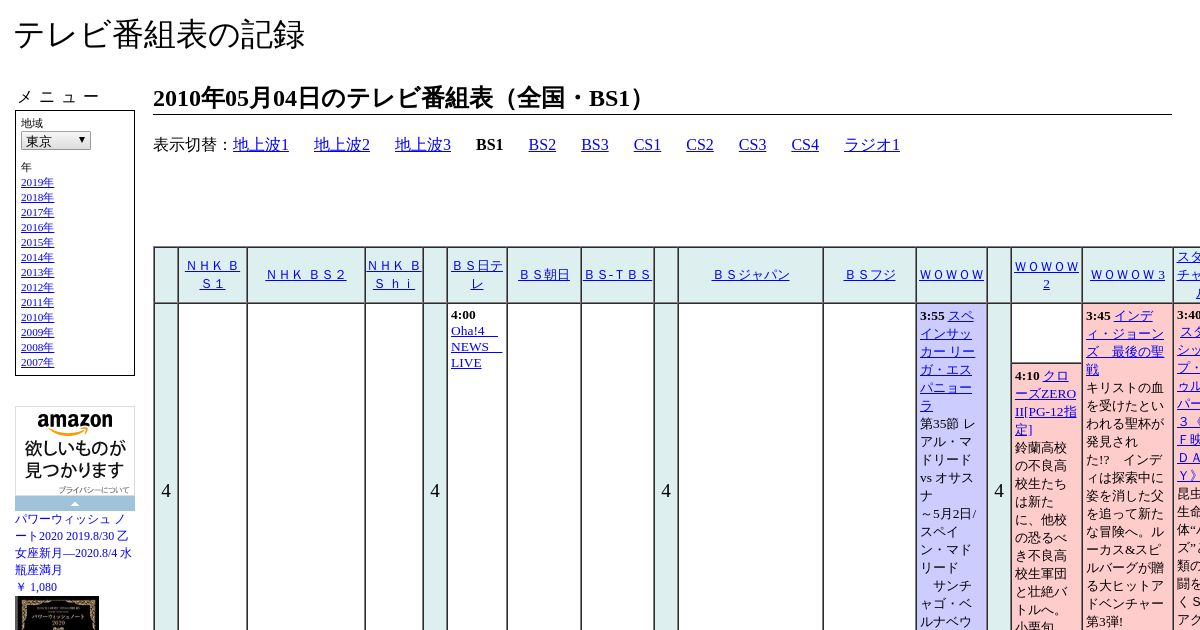Switch display to CS4
1200x630 pixels.
coord(805,145)
